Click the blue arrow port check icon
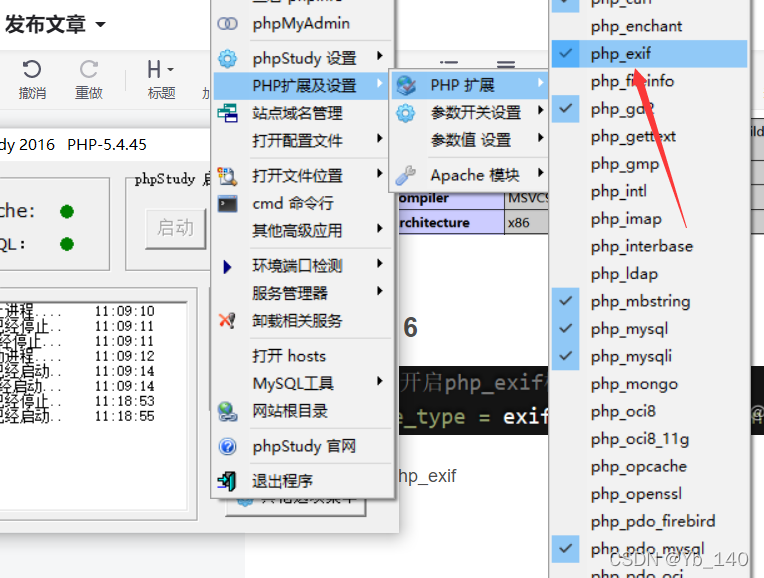Viewport: 764px width, 578px height. pyautogui.click(x=227, y=267)
